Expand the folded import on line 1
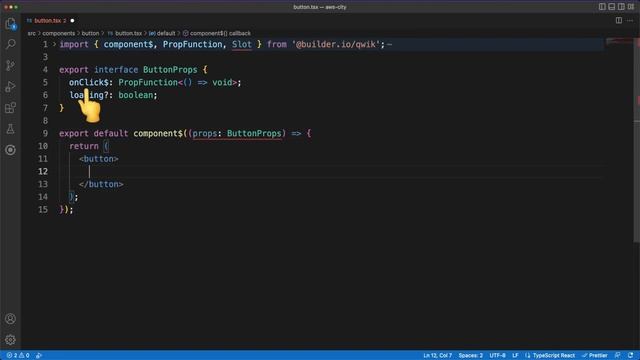The height and width of the screenshot is (360, 640). (54, 44)
